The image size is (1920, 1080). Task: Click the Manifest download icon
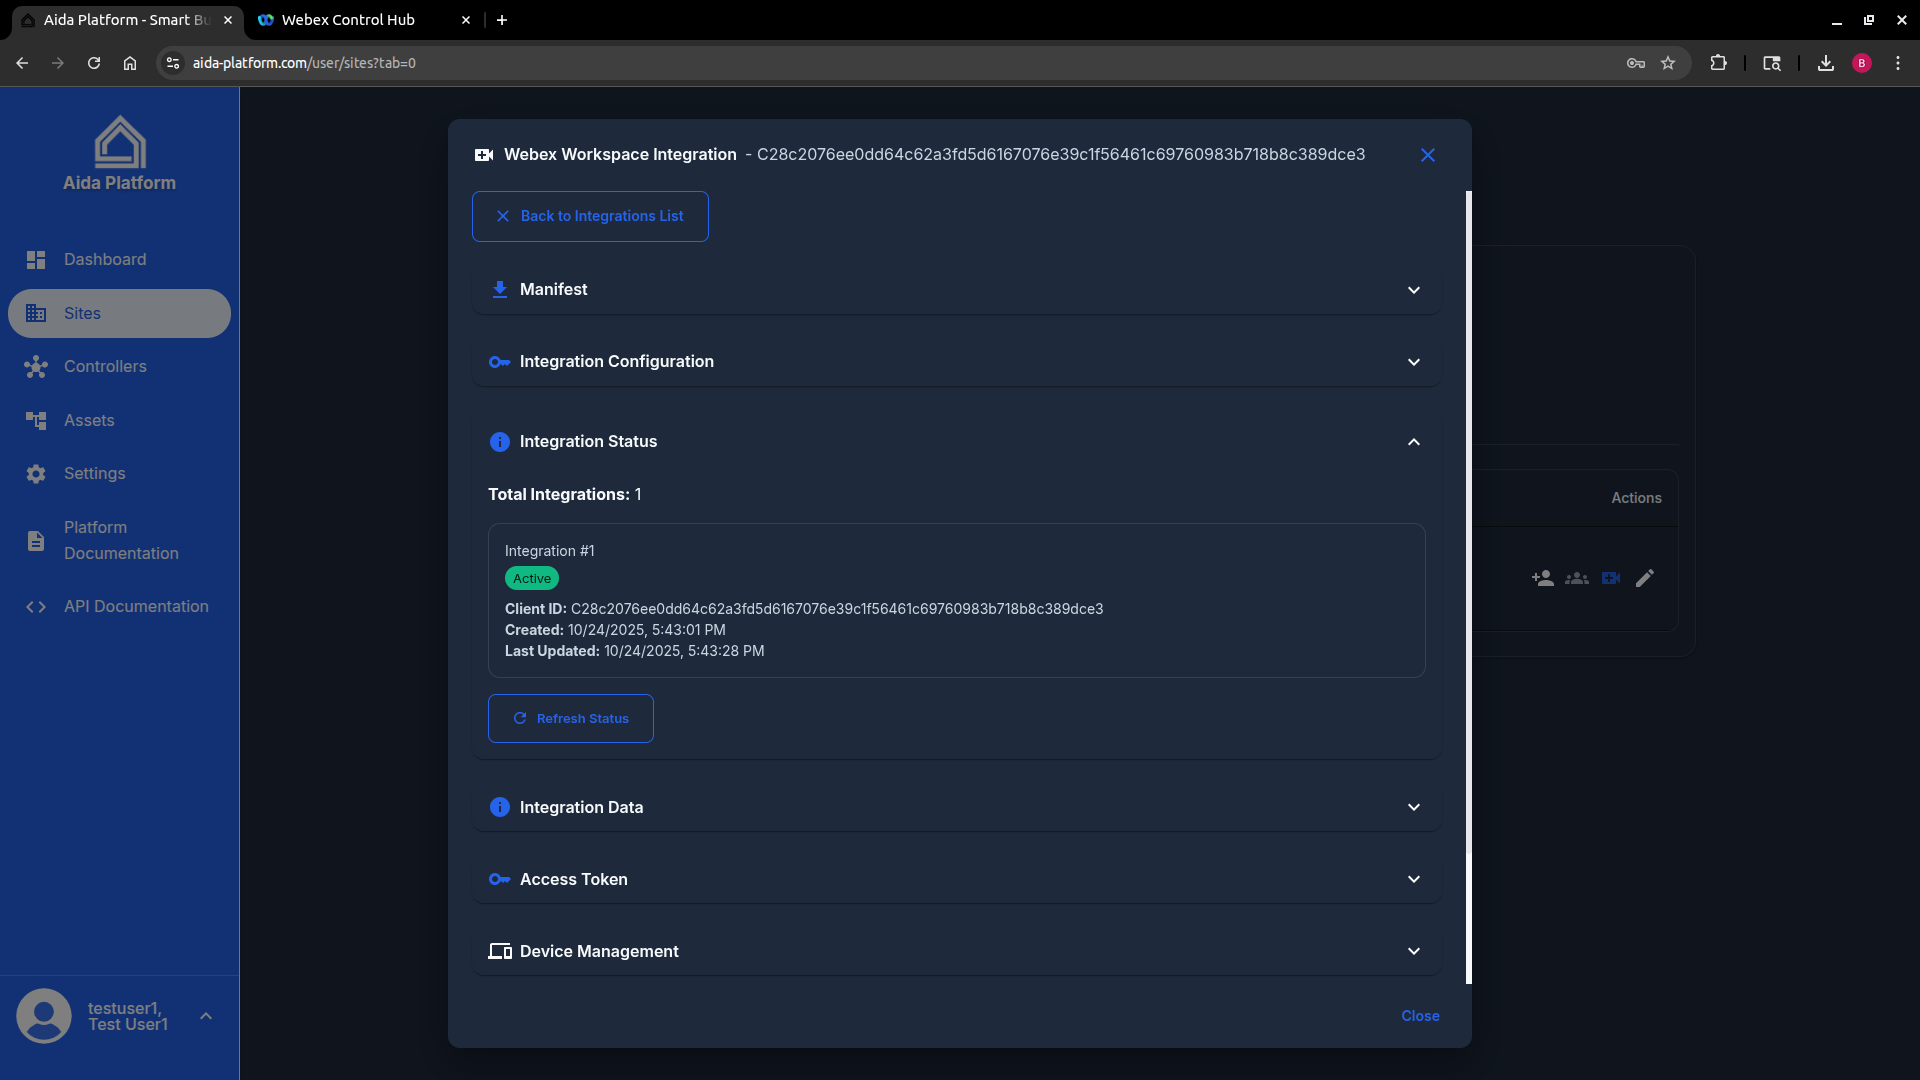point(499,289)
